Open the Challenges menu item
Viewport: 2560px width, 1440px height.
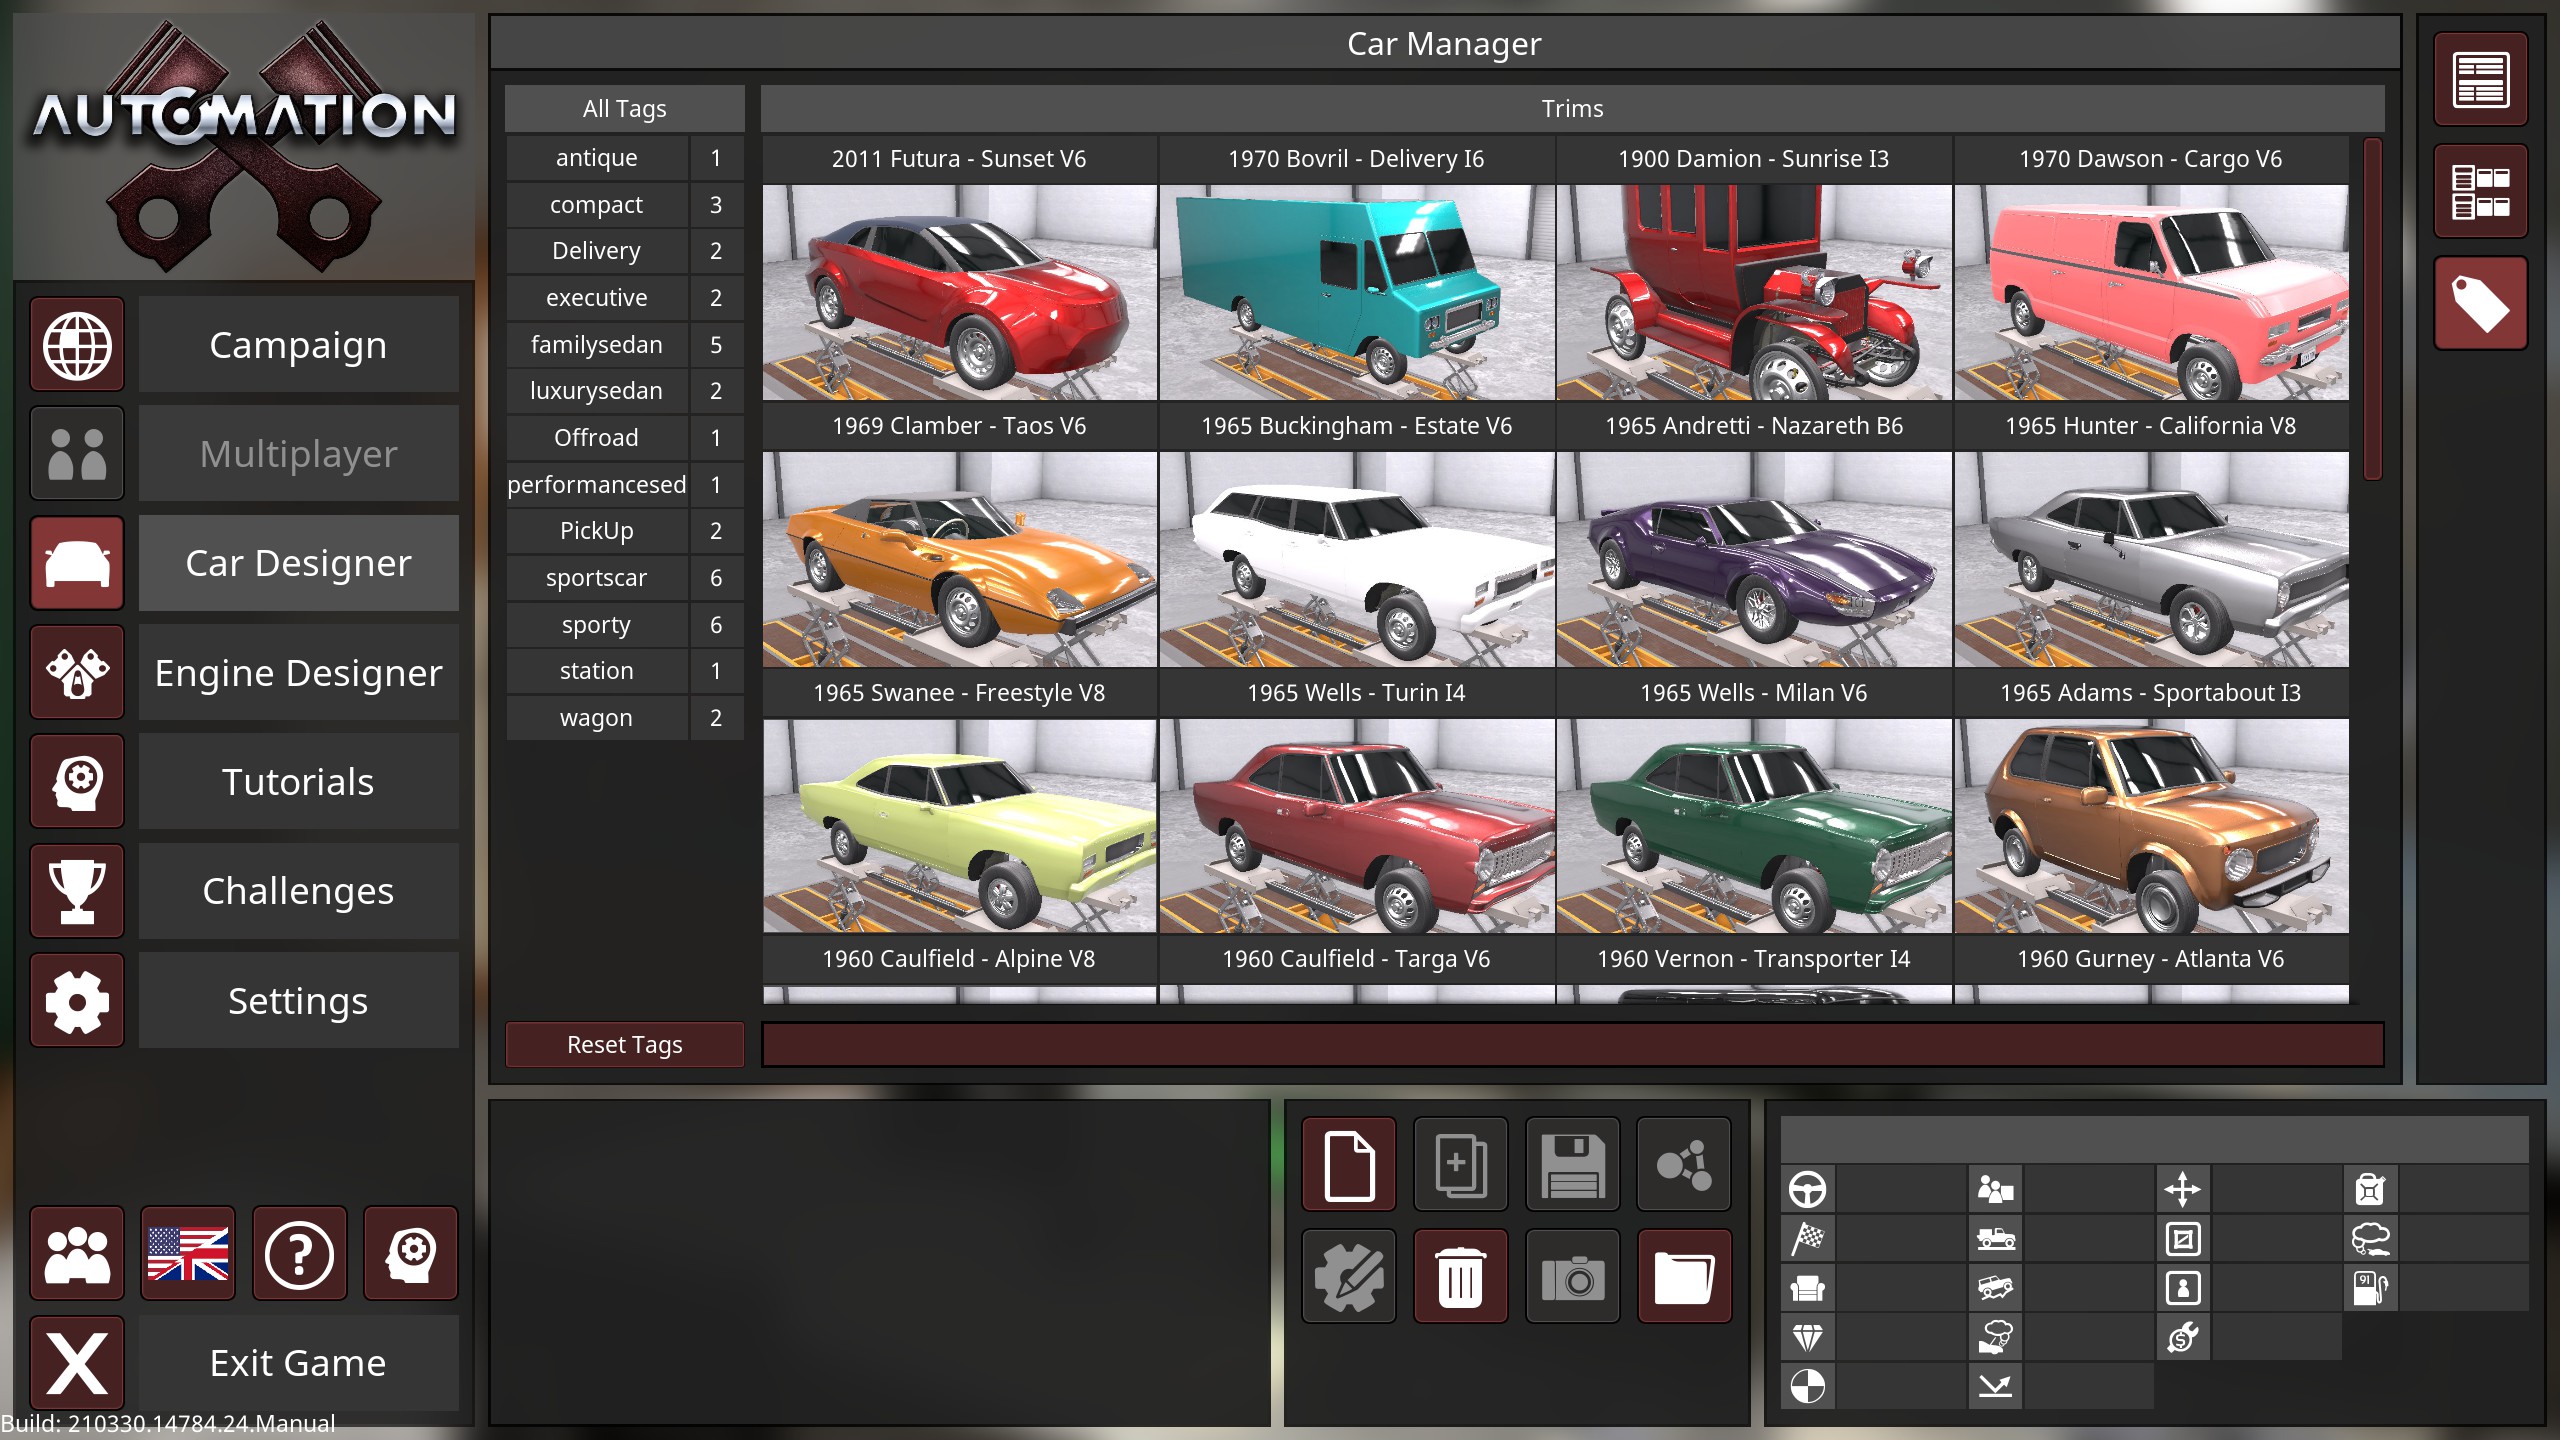(298, 891)
